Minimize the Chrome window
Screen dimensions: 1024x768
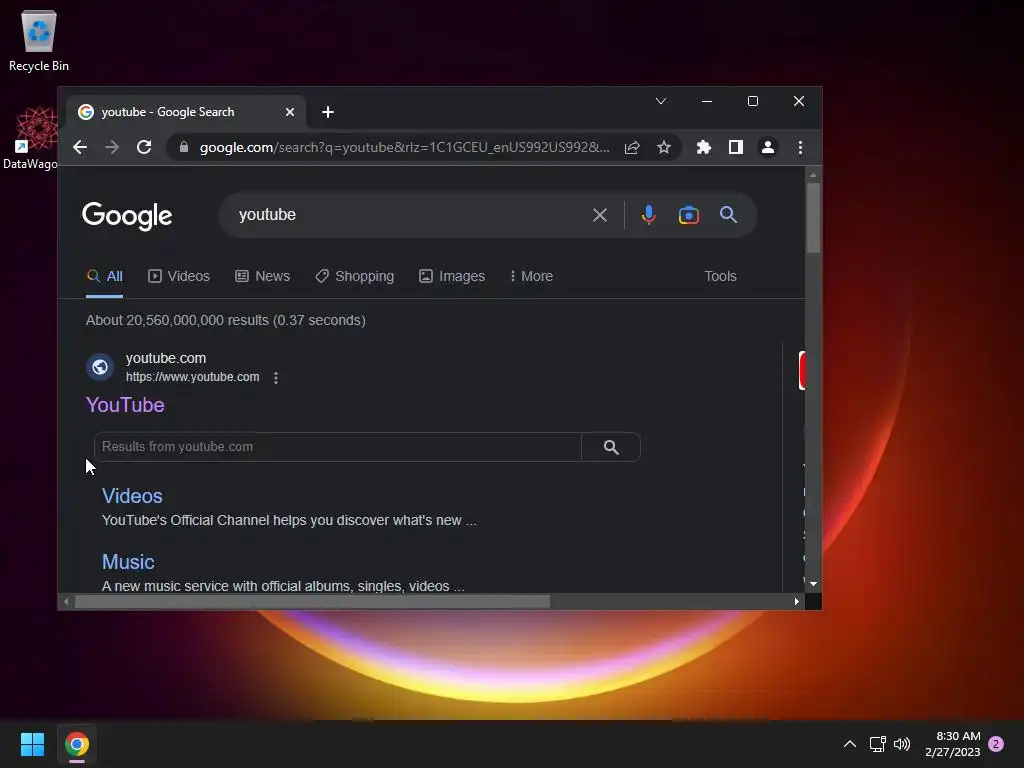[707, 101]
